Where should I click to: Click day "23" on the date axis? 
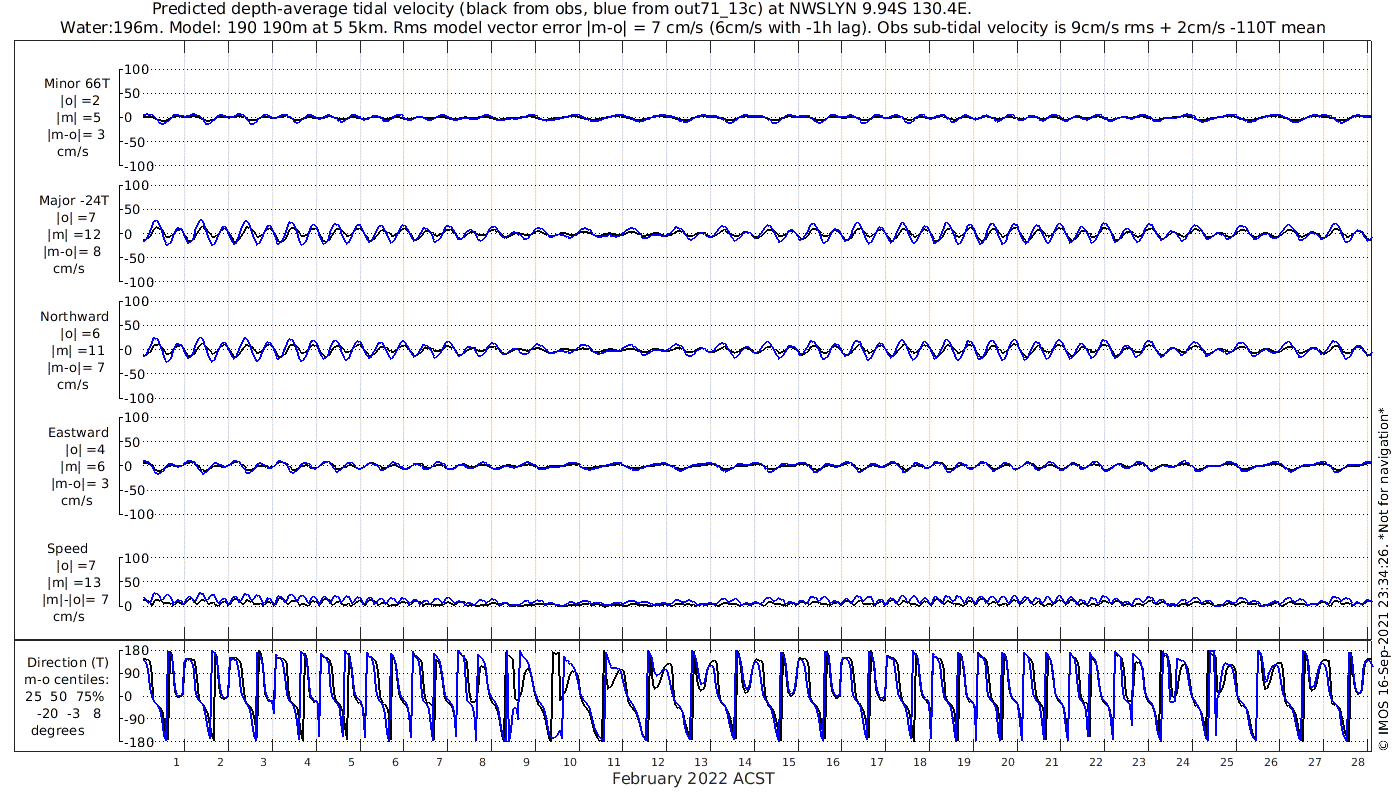click(x=1139, y=762)
